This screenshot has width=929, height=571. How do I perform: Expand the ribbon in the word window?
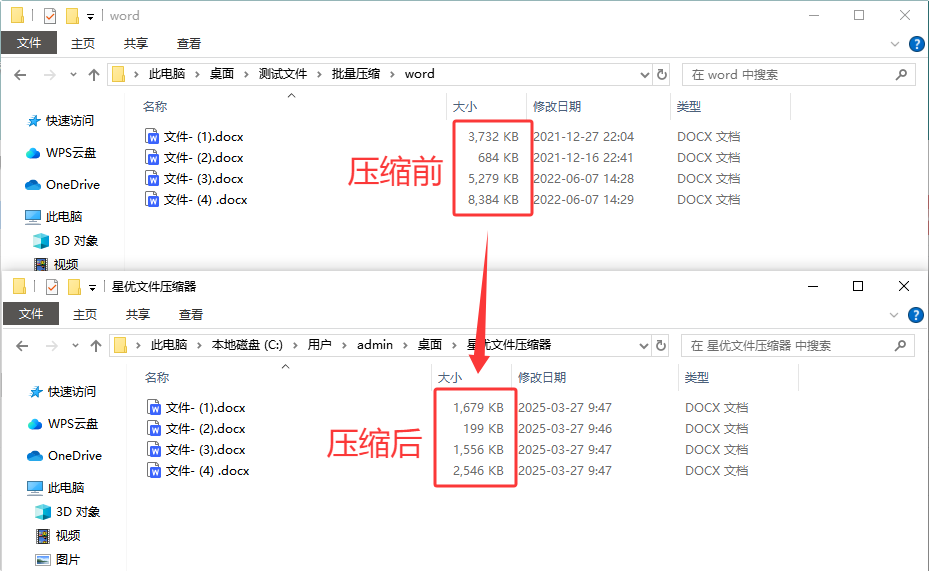coord(895,44)
